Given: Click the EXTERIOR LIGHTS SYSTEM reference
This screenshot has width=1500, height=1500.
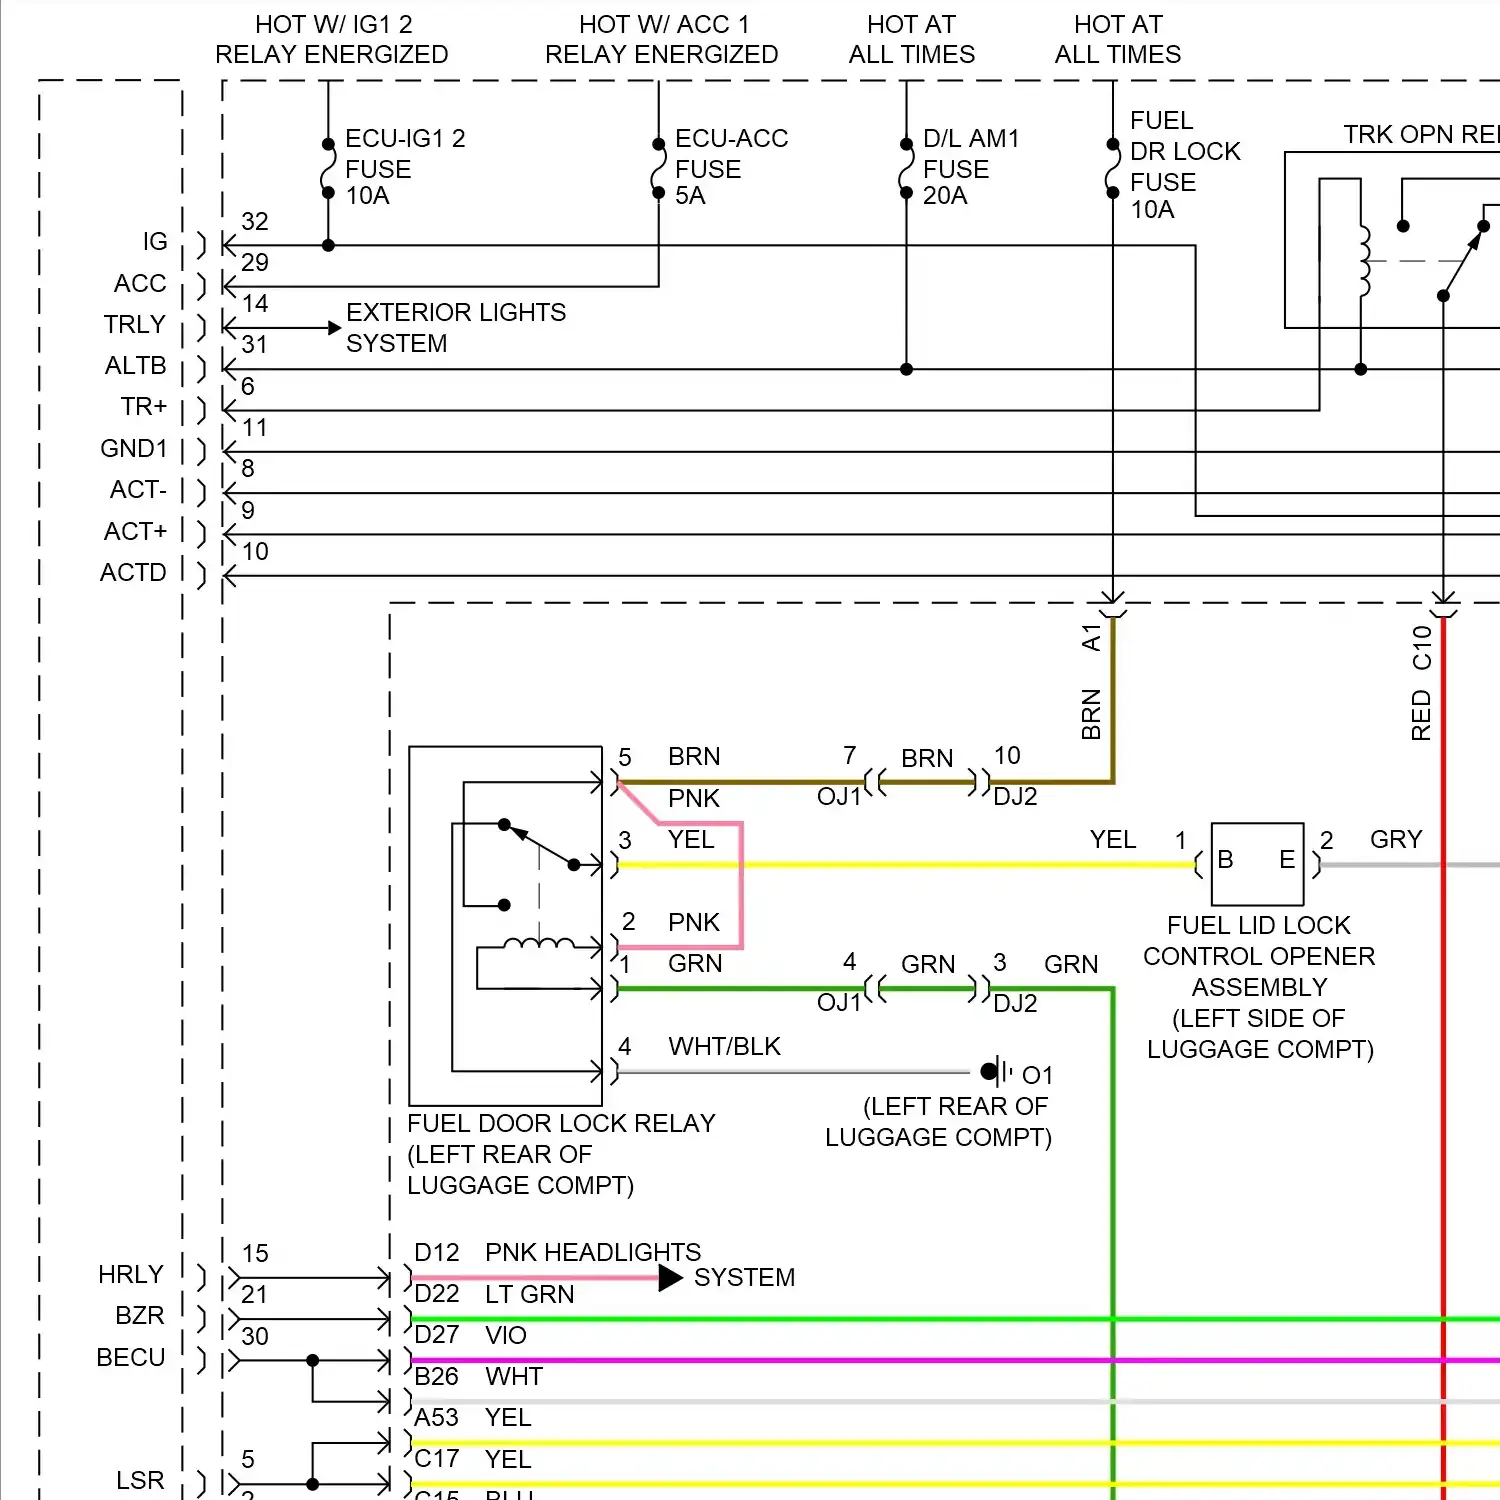Looking at the screenshot, I should pyautogui.click(x=456, y=328).
